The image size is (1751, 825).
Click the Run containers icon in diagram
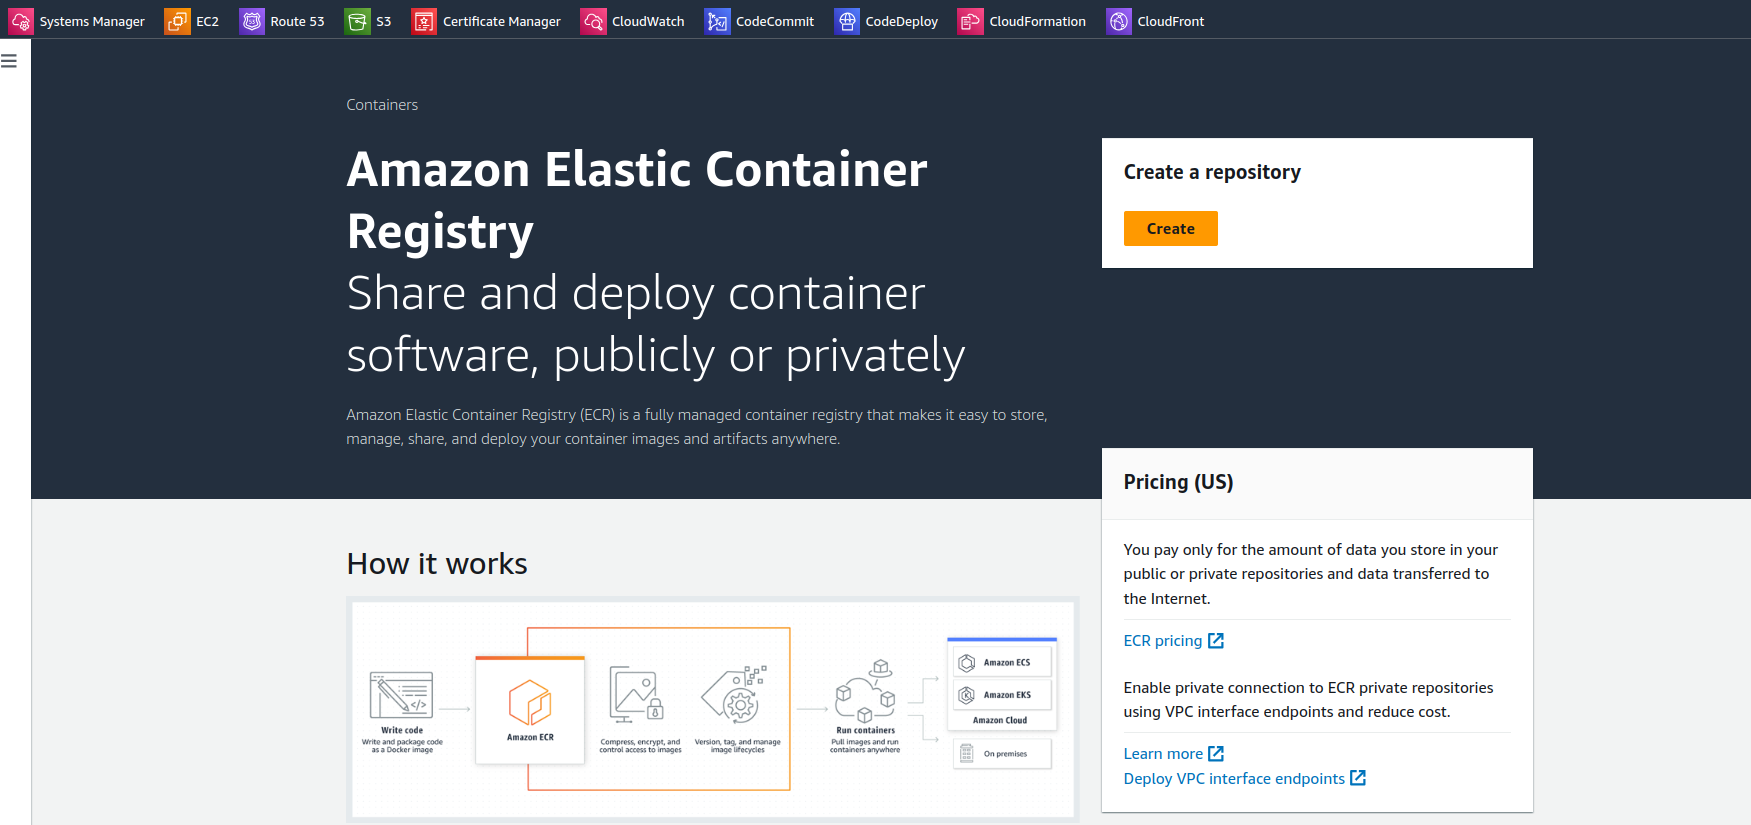pyautogui.click(x=865, y=691)
